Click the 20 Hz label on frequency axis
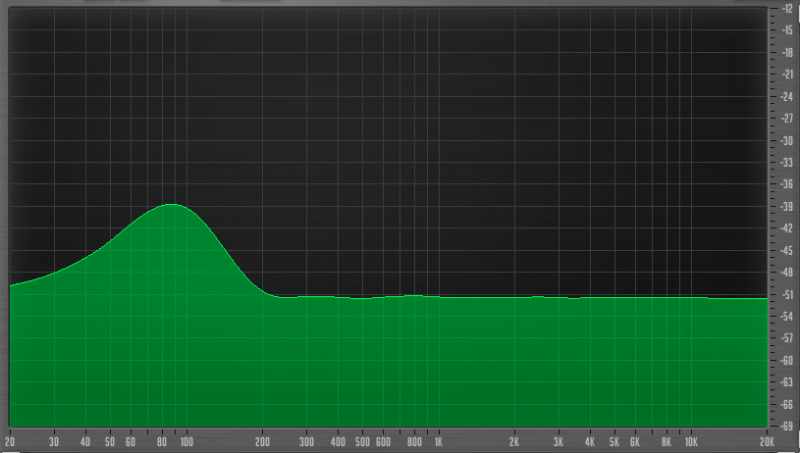This screenshot has width=800, height=453. [x=10, y=441]
